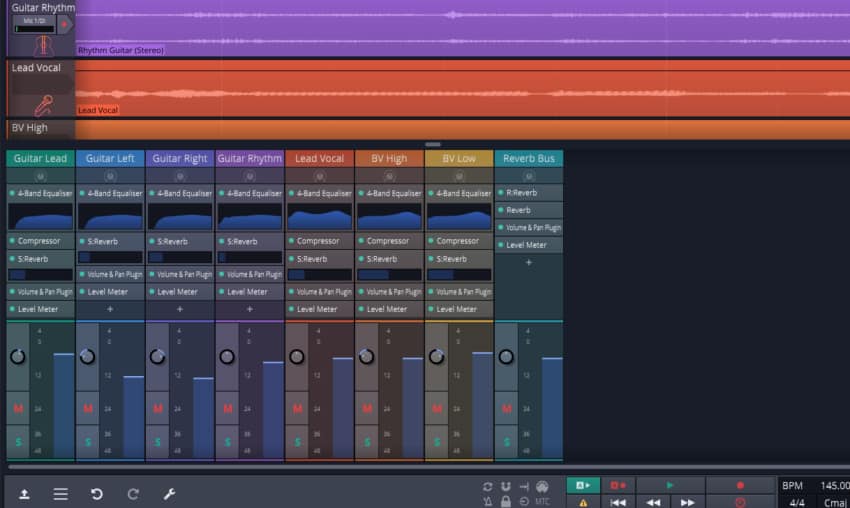Click the wrench settings icon in bottom toolbar

[x=169, y=494]
